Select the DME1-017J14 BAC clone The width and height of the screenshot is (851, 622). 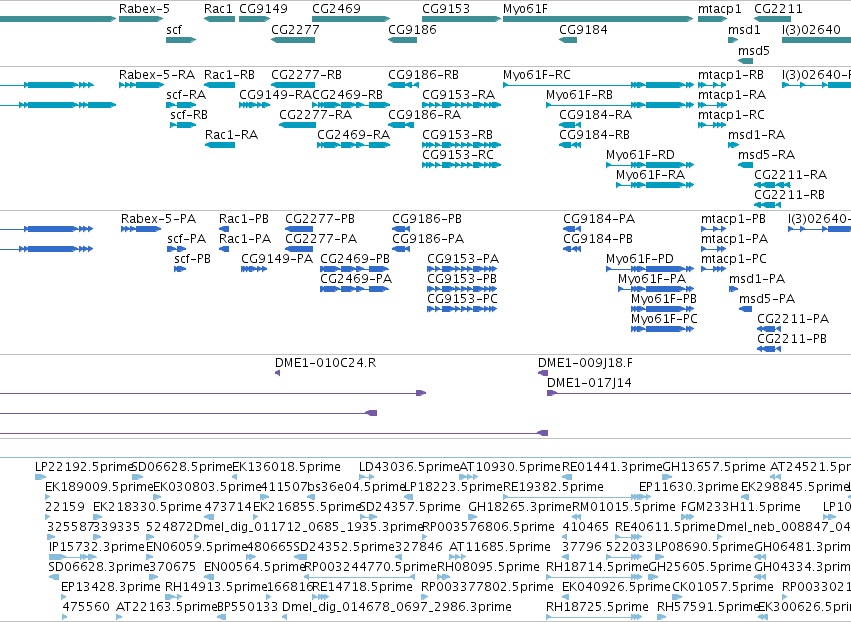(x=699, y=393)
